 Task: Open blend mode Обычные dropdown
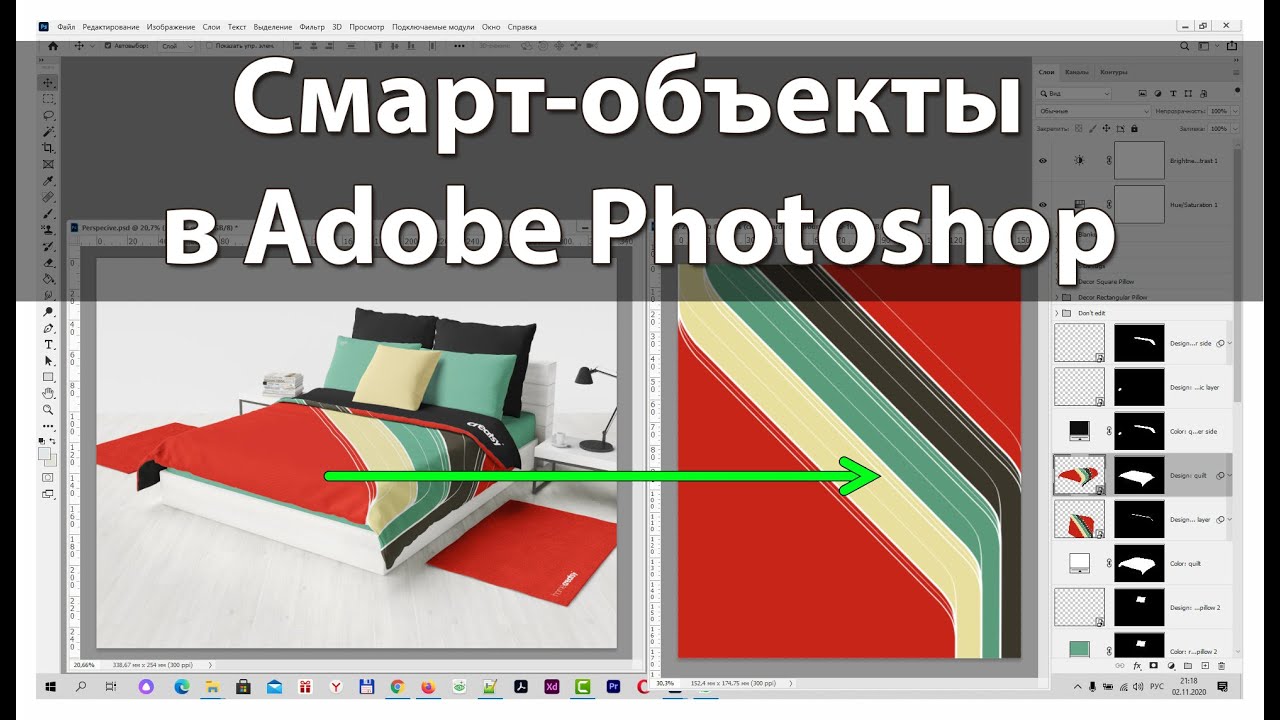click(1092, 111)
